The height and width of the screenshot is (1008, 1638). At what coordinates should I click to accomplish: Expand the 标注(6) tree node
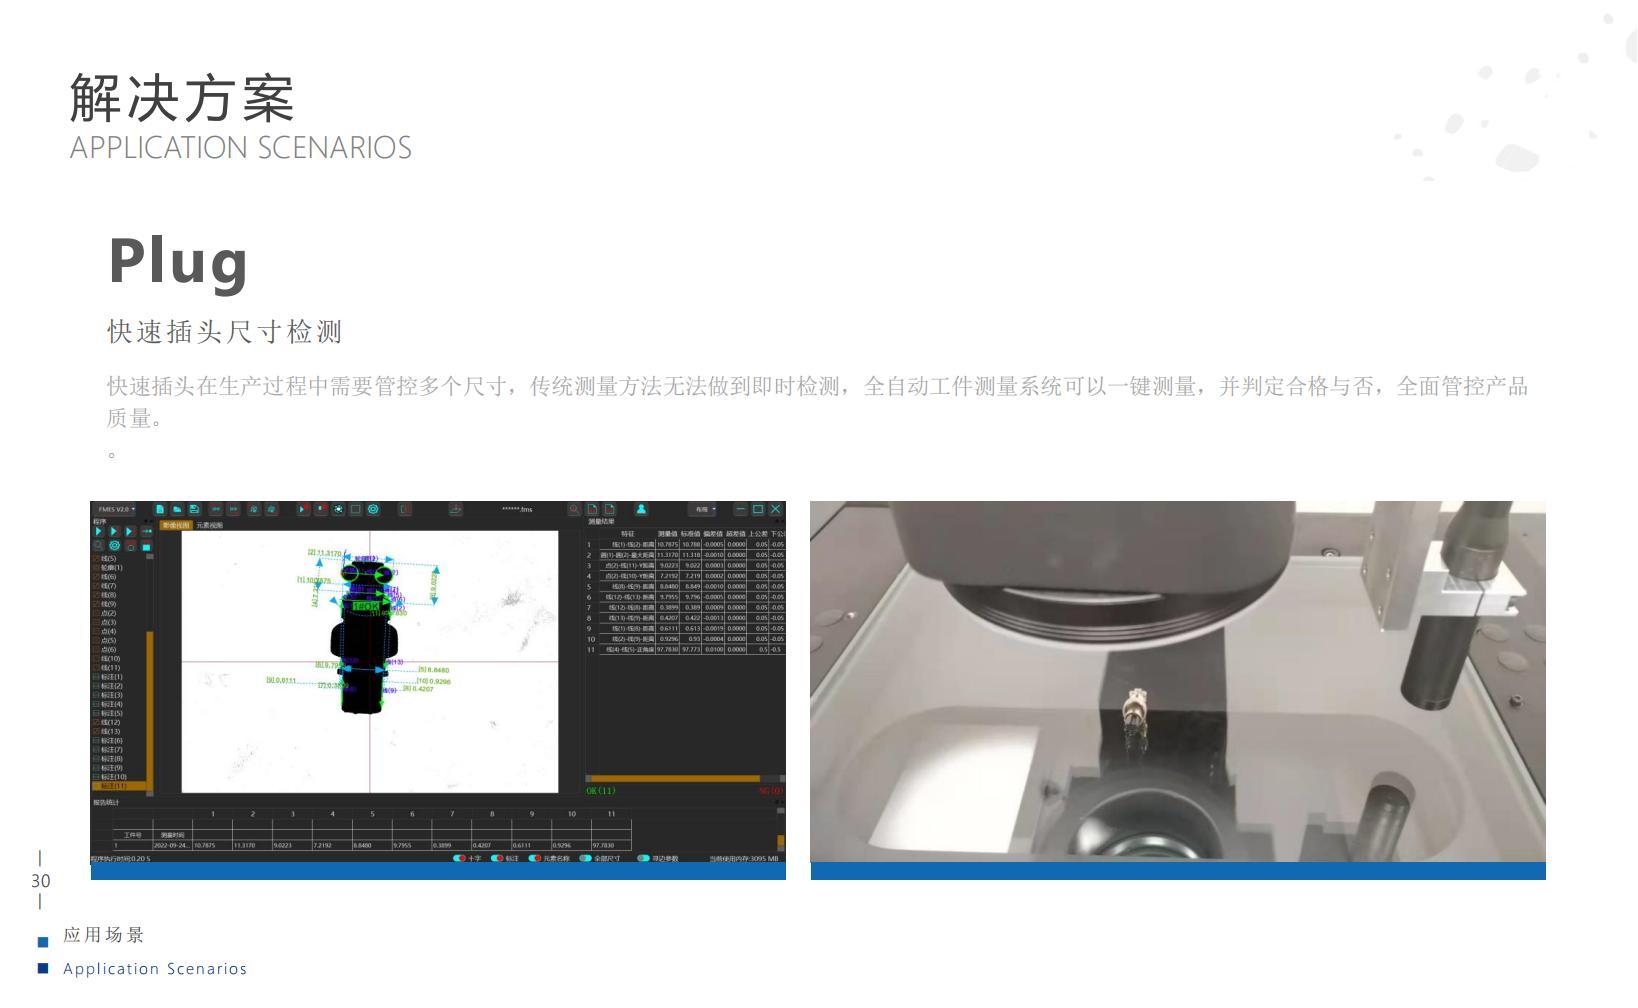point(97,740)
